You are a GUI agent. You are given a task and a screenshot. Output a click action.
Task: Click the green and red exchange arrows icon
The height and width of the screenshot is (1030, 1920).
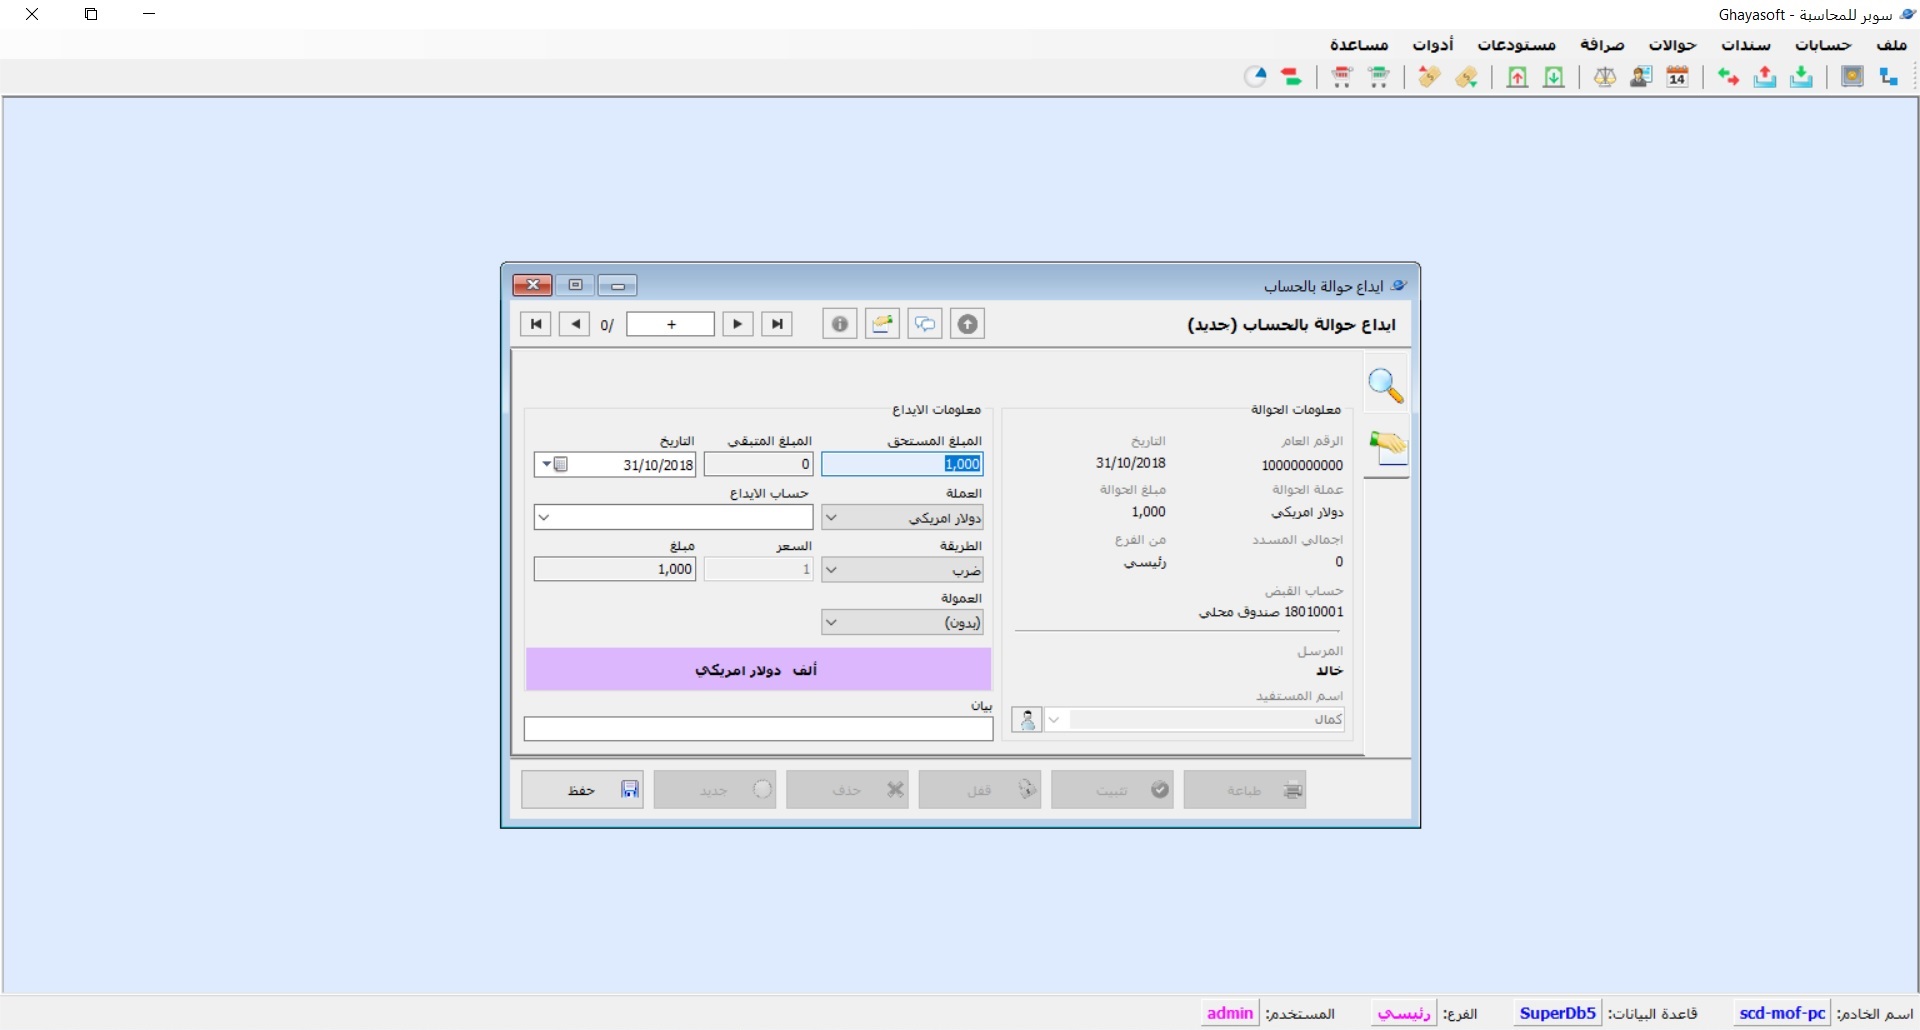1728,77
